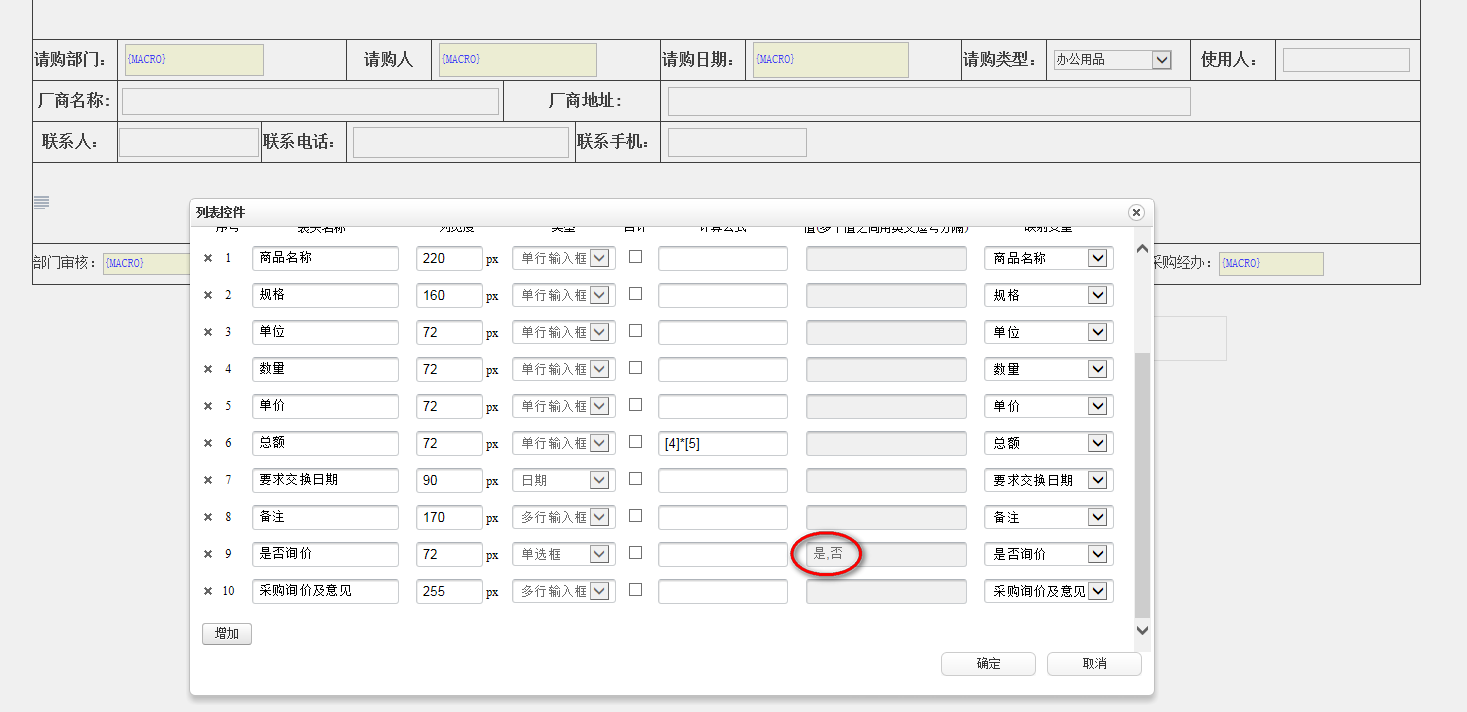The height and width of the screenshot is (712, 1467).
Task: Toggle 合计 checkbox for 单价 row
Action: (635, 405)
